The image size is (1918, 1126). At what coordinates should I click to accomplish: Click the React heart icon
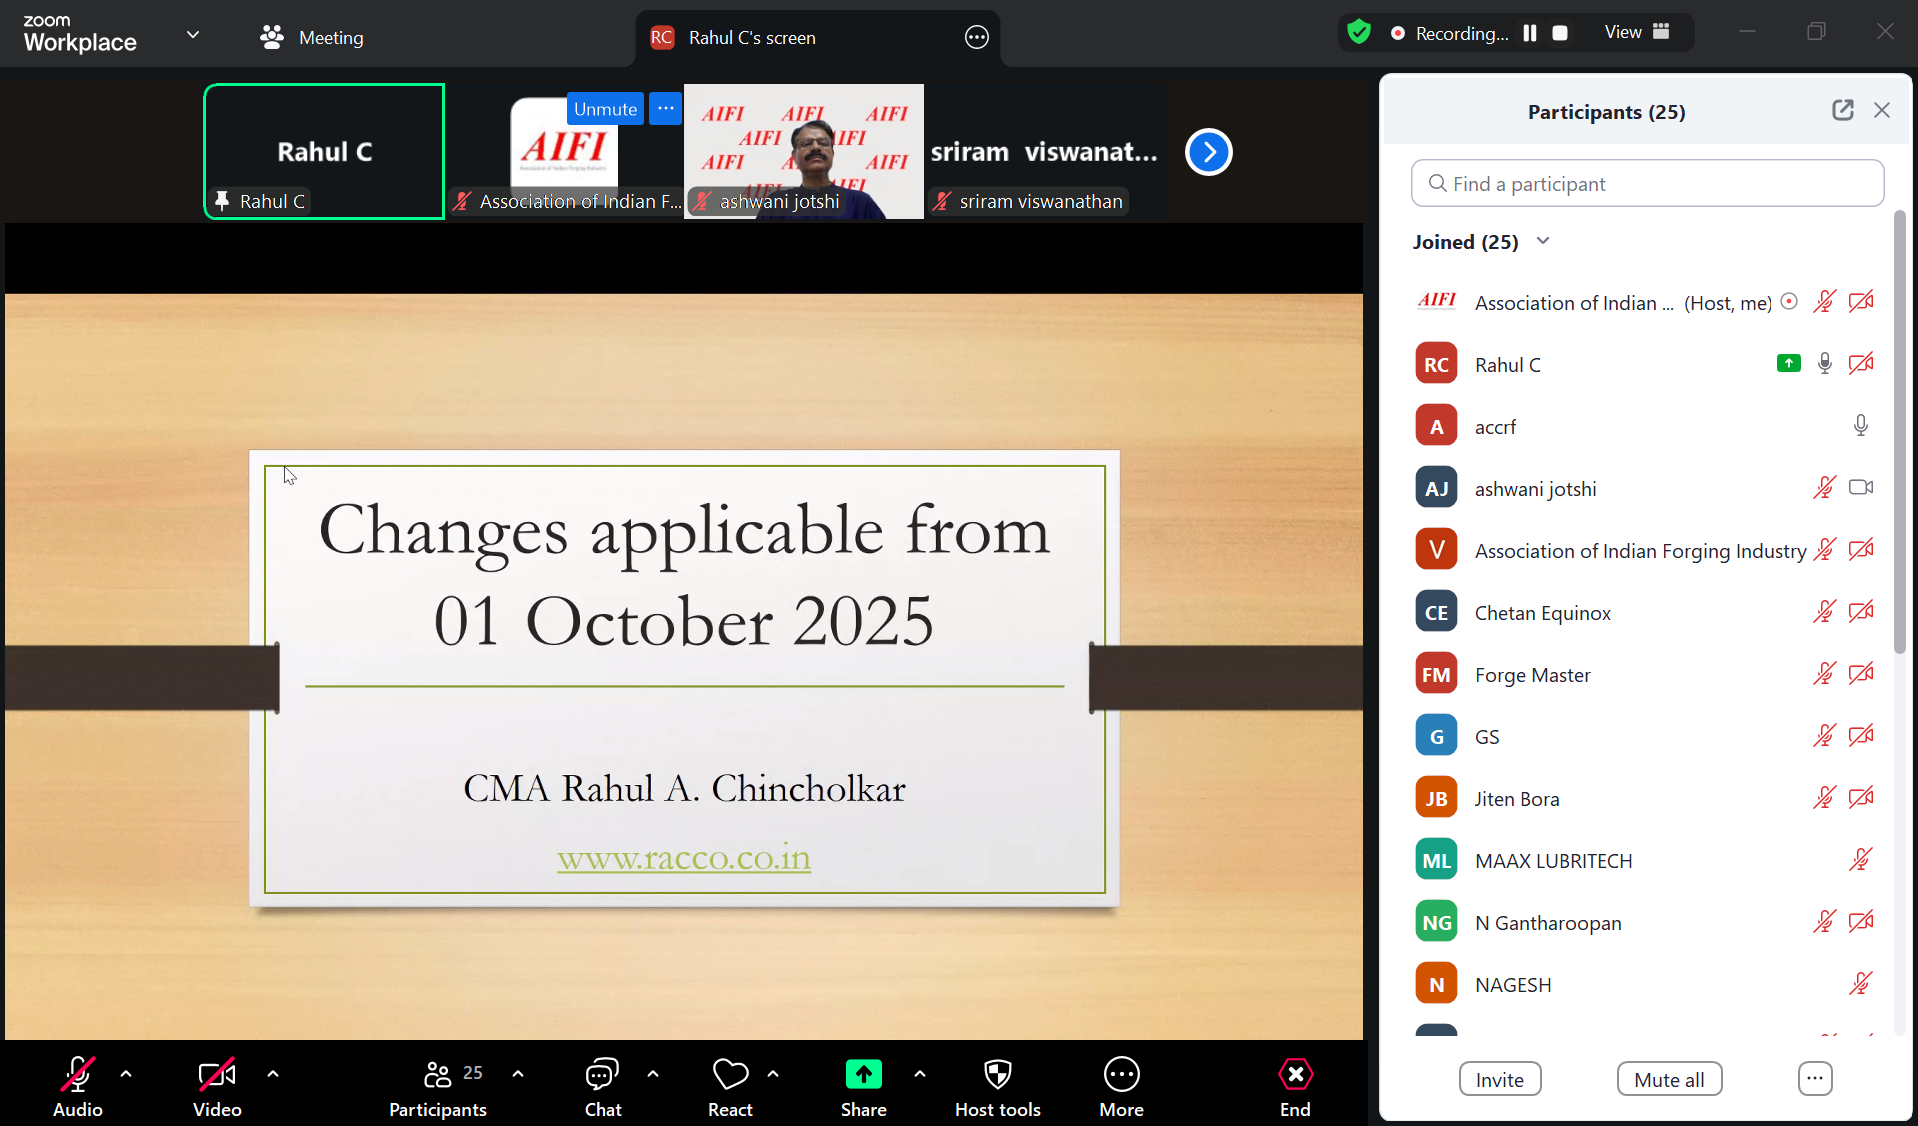tap(730, 1075)
